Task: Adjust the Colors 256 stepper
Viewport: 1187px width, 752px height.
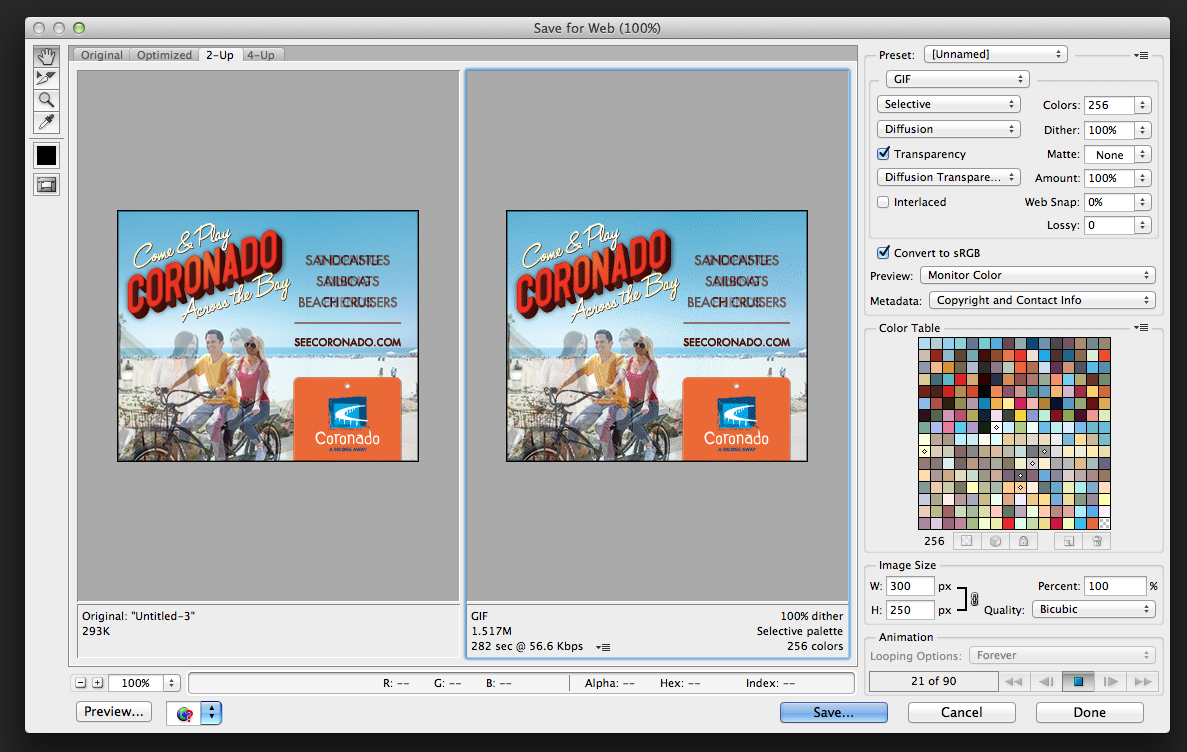Action: [1143, 105]
